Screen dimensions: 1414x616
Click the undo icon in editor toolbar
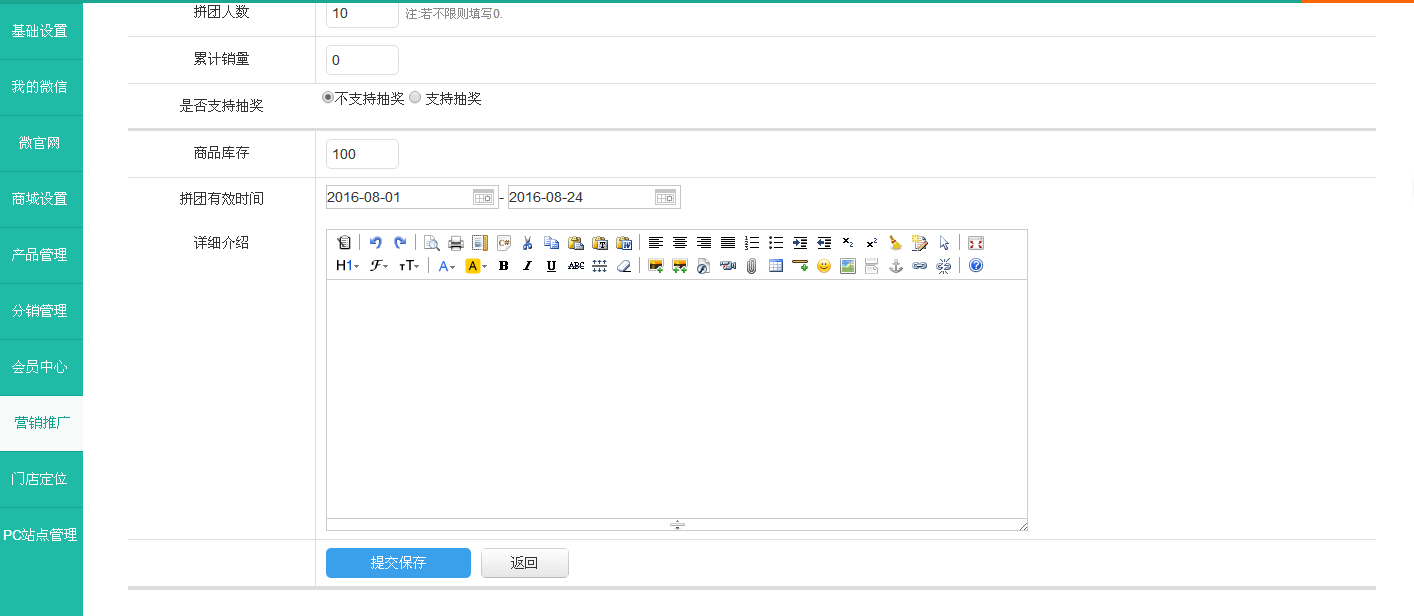pos(376,242)
